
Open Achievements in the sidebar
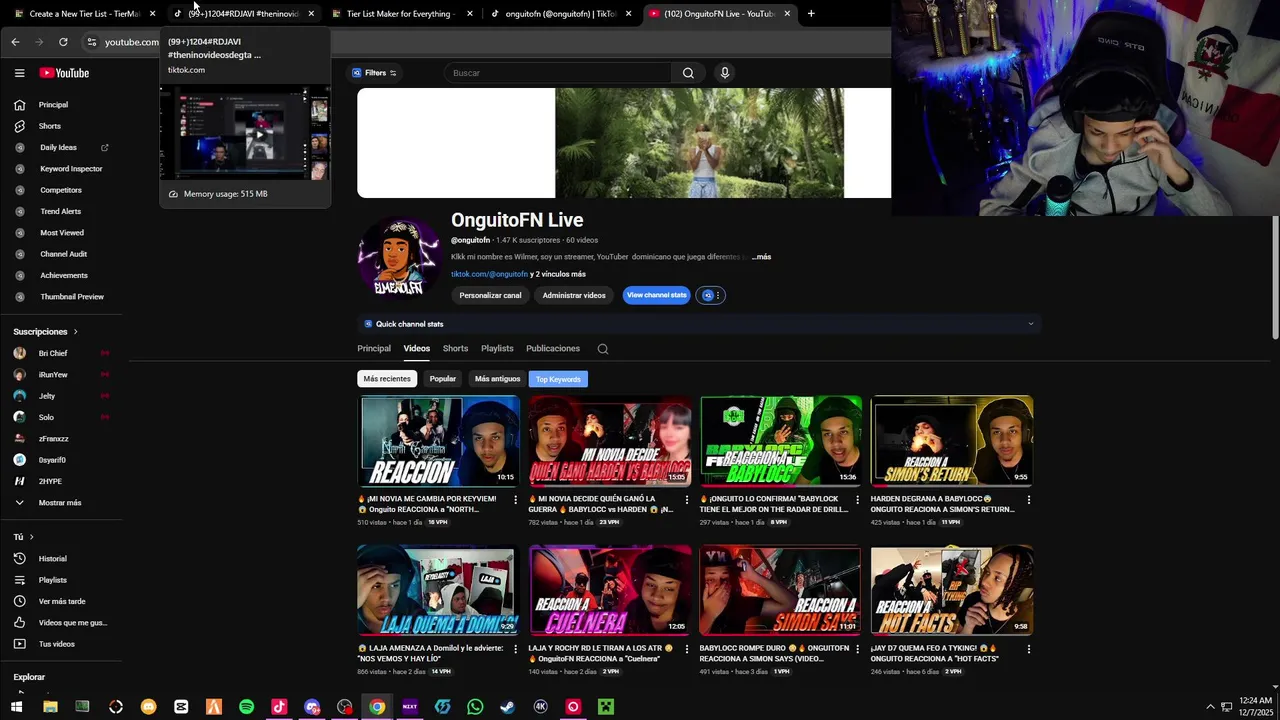(64, 275)
